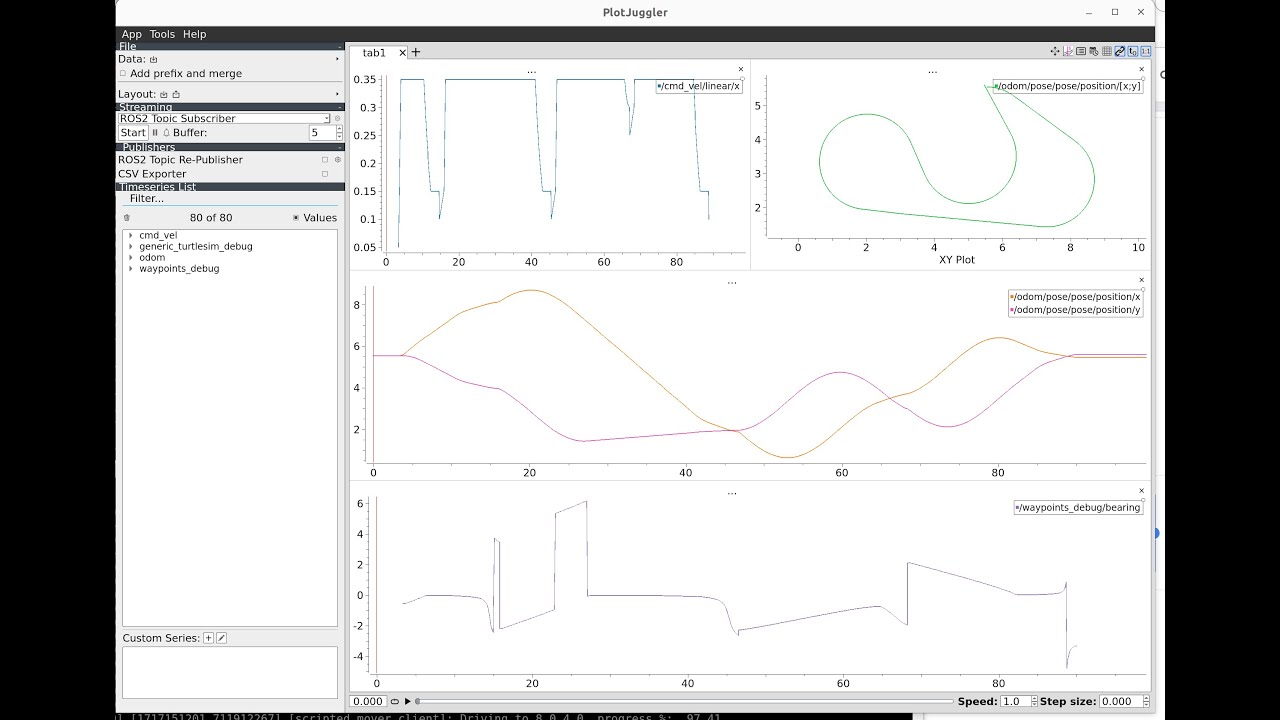Viewport: 1280px width, 720px height.
Task: Click the move plots crosshair icon
Action: pos(1055,51)
